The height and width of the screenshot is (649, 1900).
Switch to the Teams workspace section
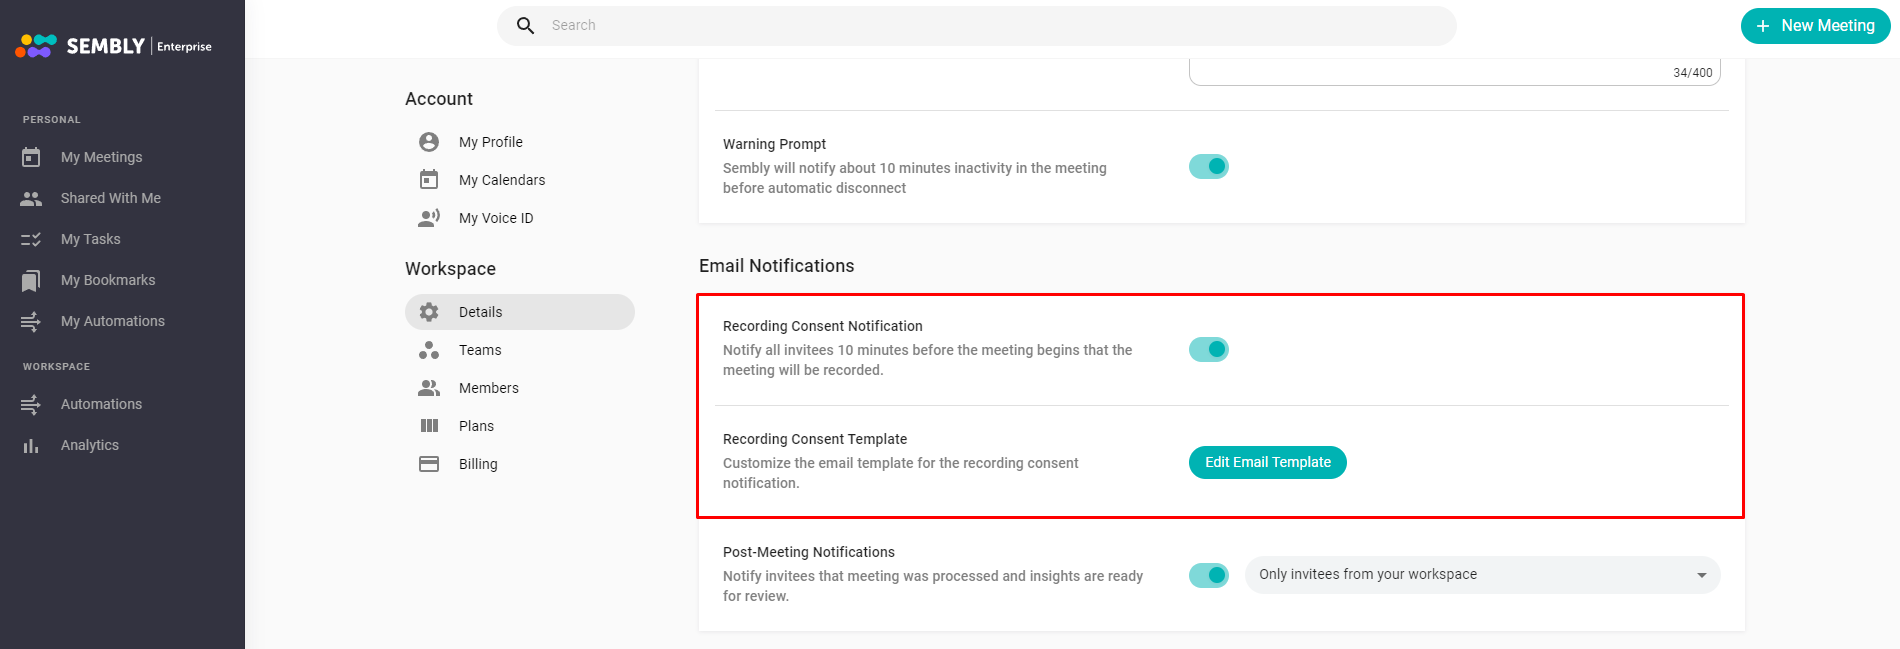(480, 350)
